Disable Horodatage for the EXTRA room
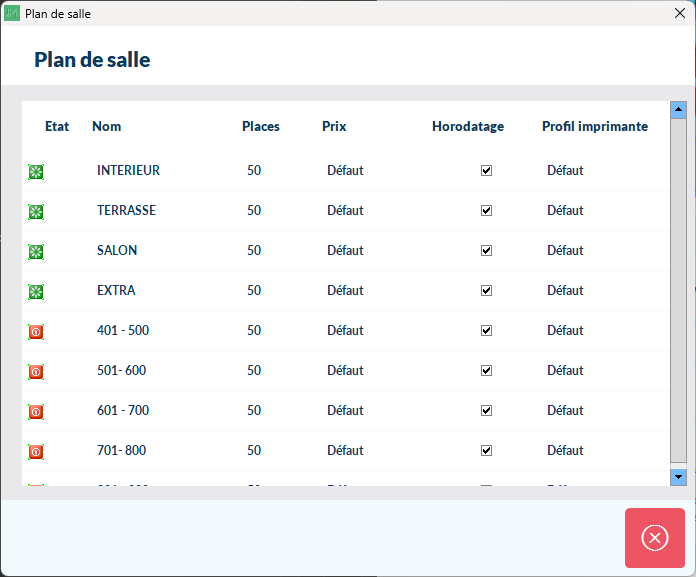This screenshot has width=696, height=577. pyautogui.click(x=486, y=290)
